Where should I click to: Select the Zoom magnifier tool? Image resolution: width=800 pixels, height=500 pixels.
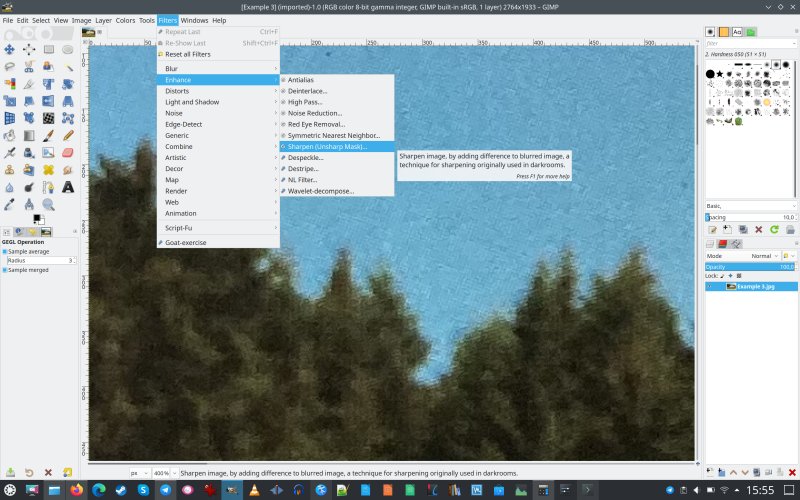[x=48, y=205]
